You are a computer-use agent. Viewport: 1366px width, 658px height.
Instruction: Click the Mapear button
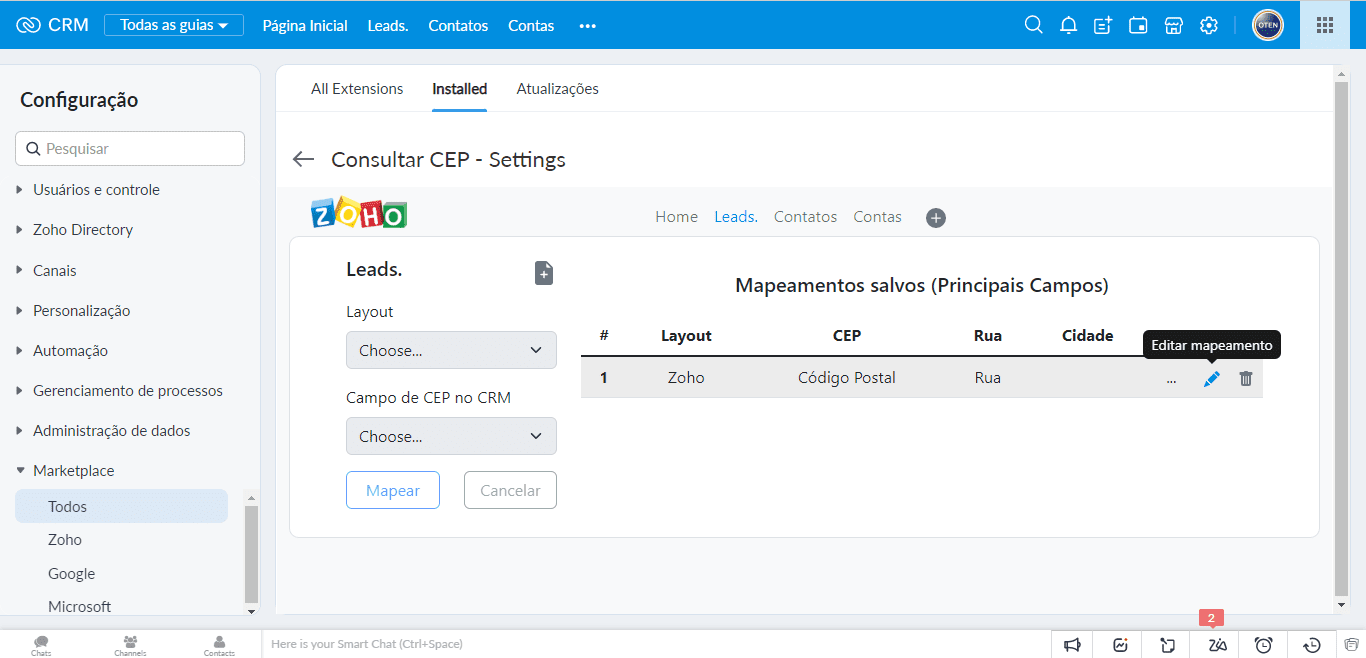point(393,490)
